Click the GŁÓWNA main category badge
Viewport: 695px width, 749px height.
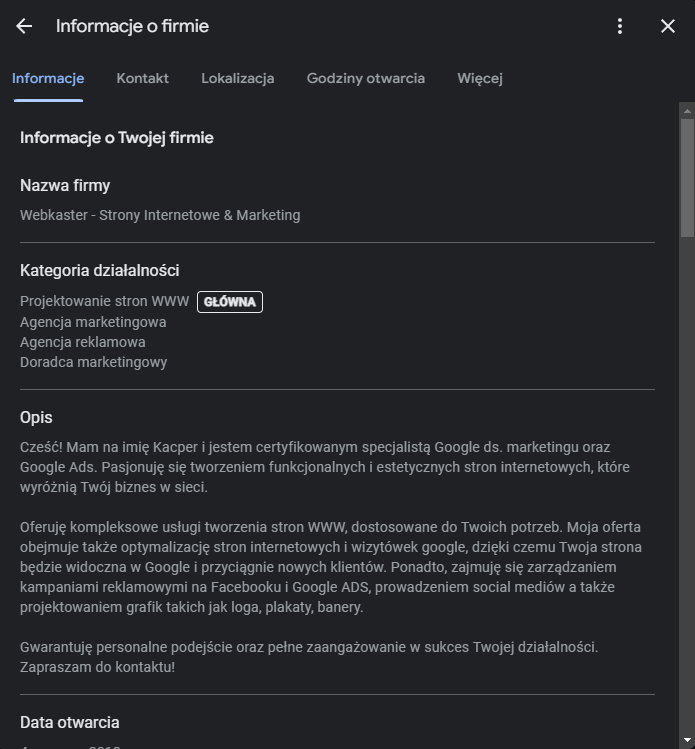click(x=230, y=301)
